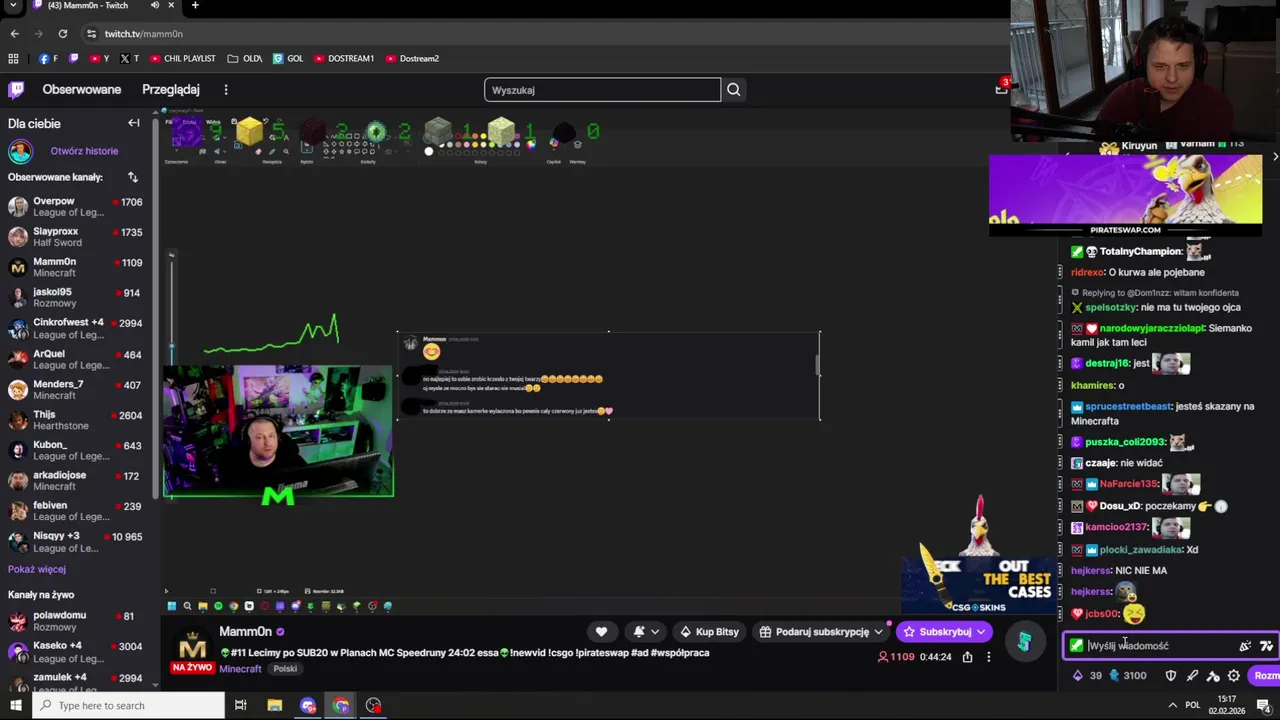Click the hammer moderation tools icon
This screenshot has width=1280, height=720.
[x=1213, y=676]
